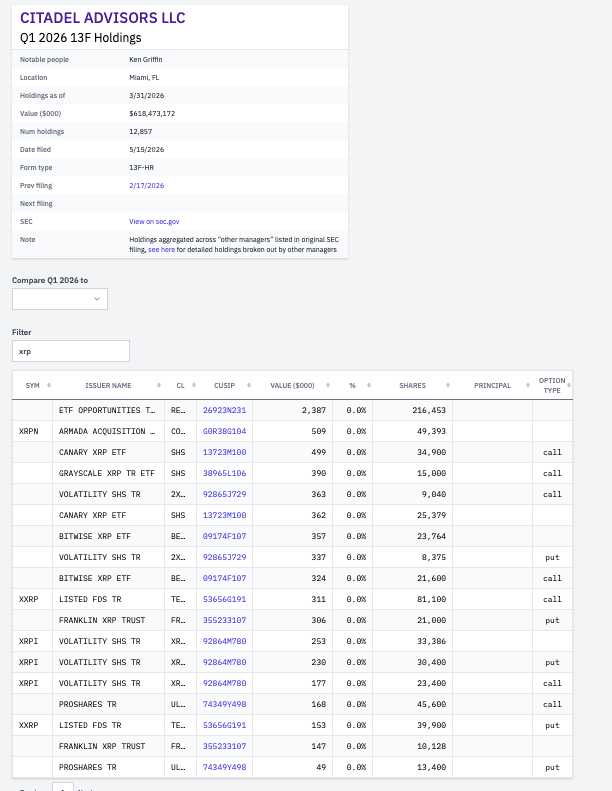Image resolution: width=612 pixels, height=791 pixels.
Task: Open CITADEL ADVISORS LLC title link
Action: click(102, 18)
